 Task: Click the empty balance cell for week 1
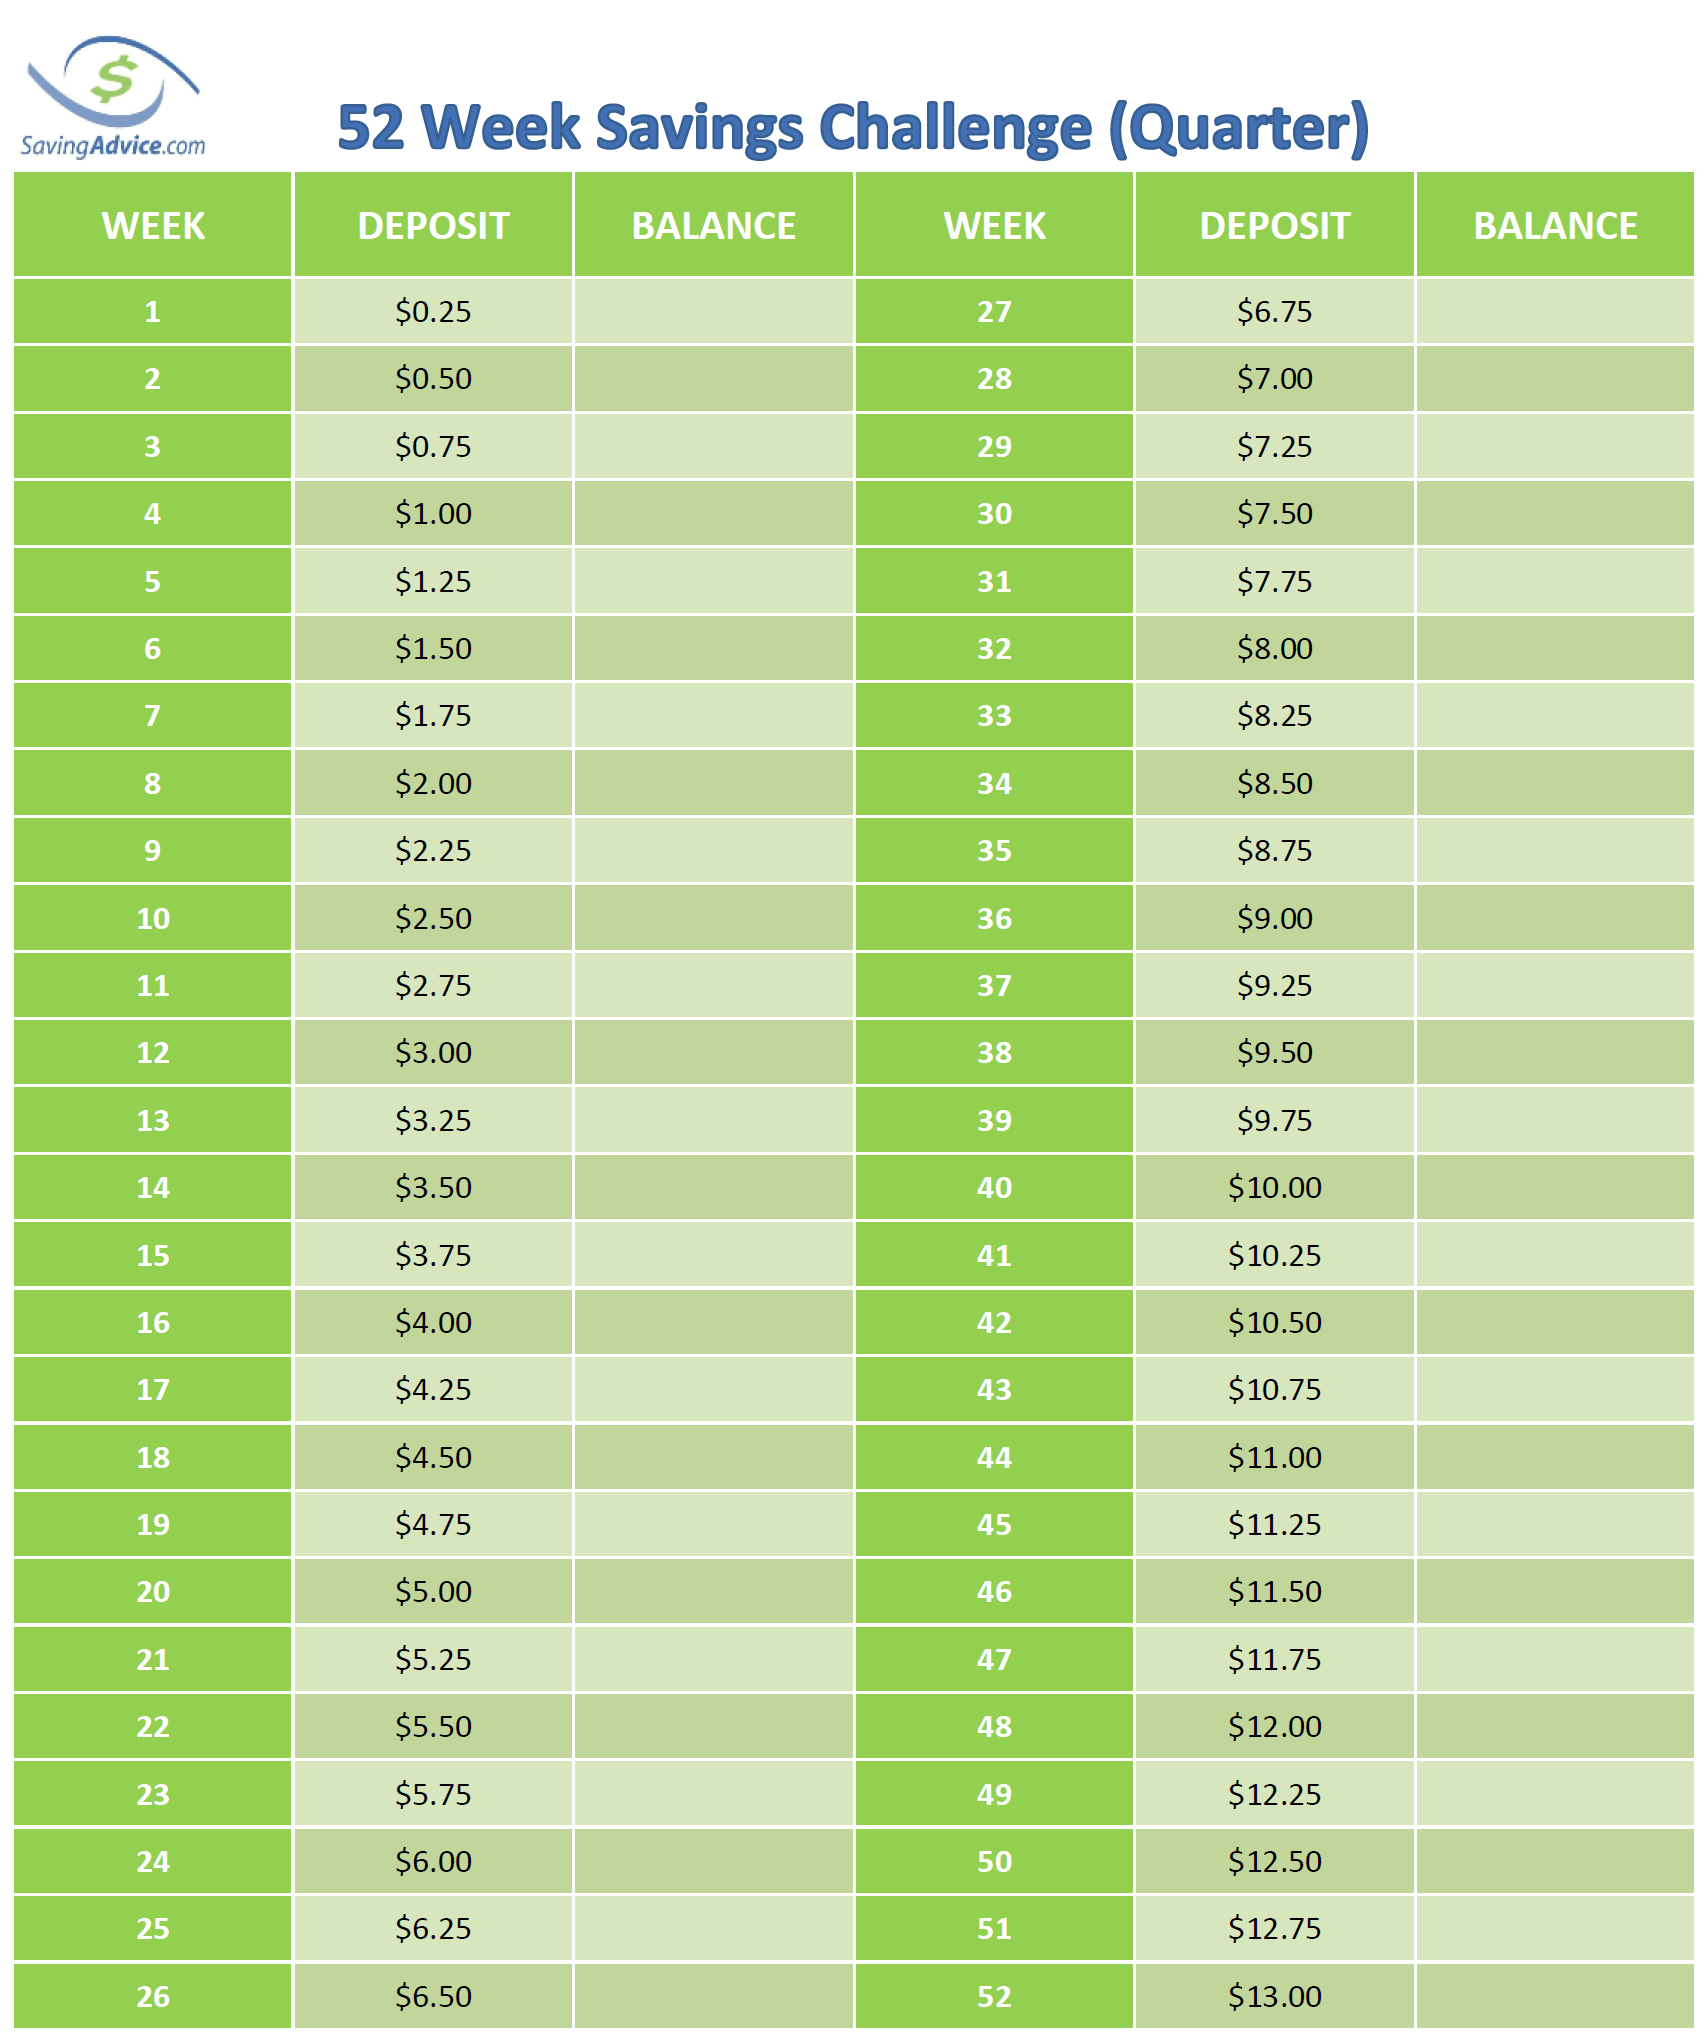coord(713,312)
